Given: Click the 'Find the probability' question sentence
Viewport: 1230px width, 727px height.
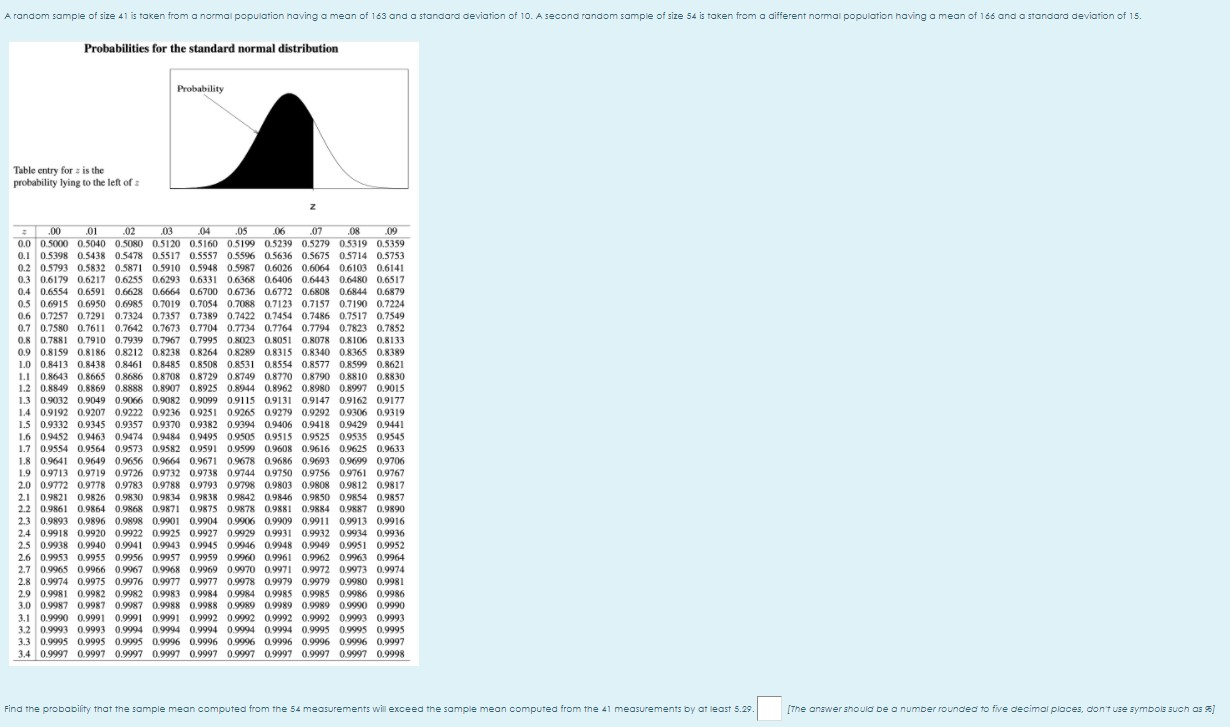Looking at the screenshot, I should [x=377, y=710].
